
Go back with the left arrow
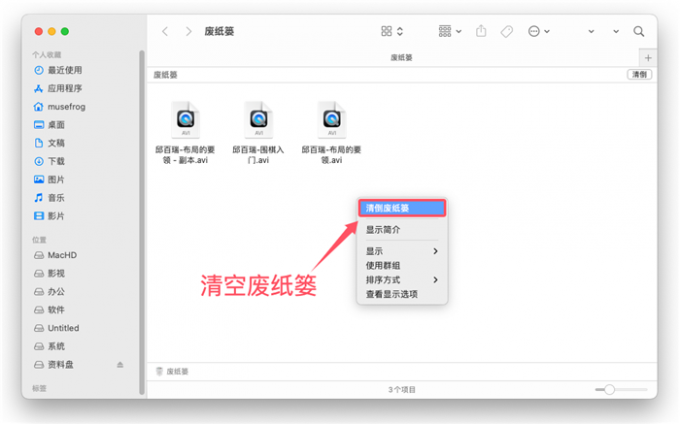165,31
